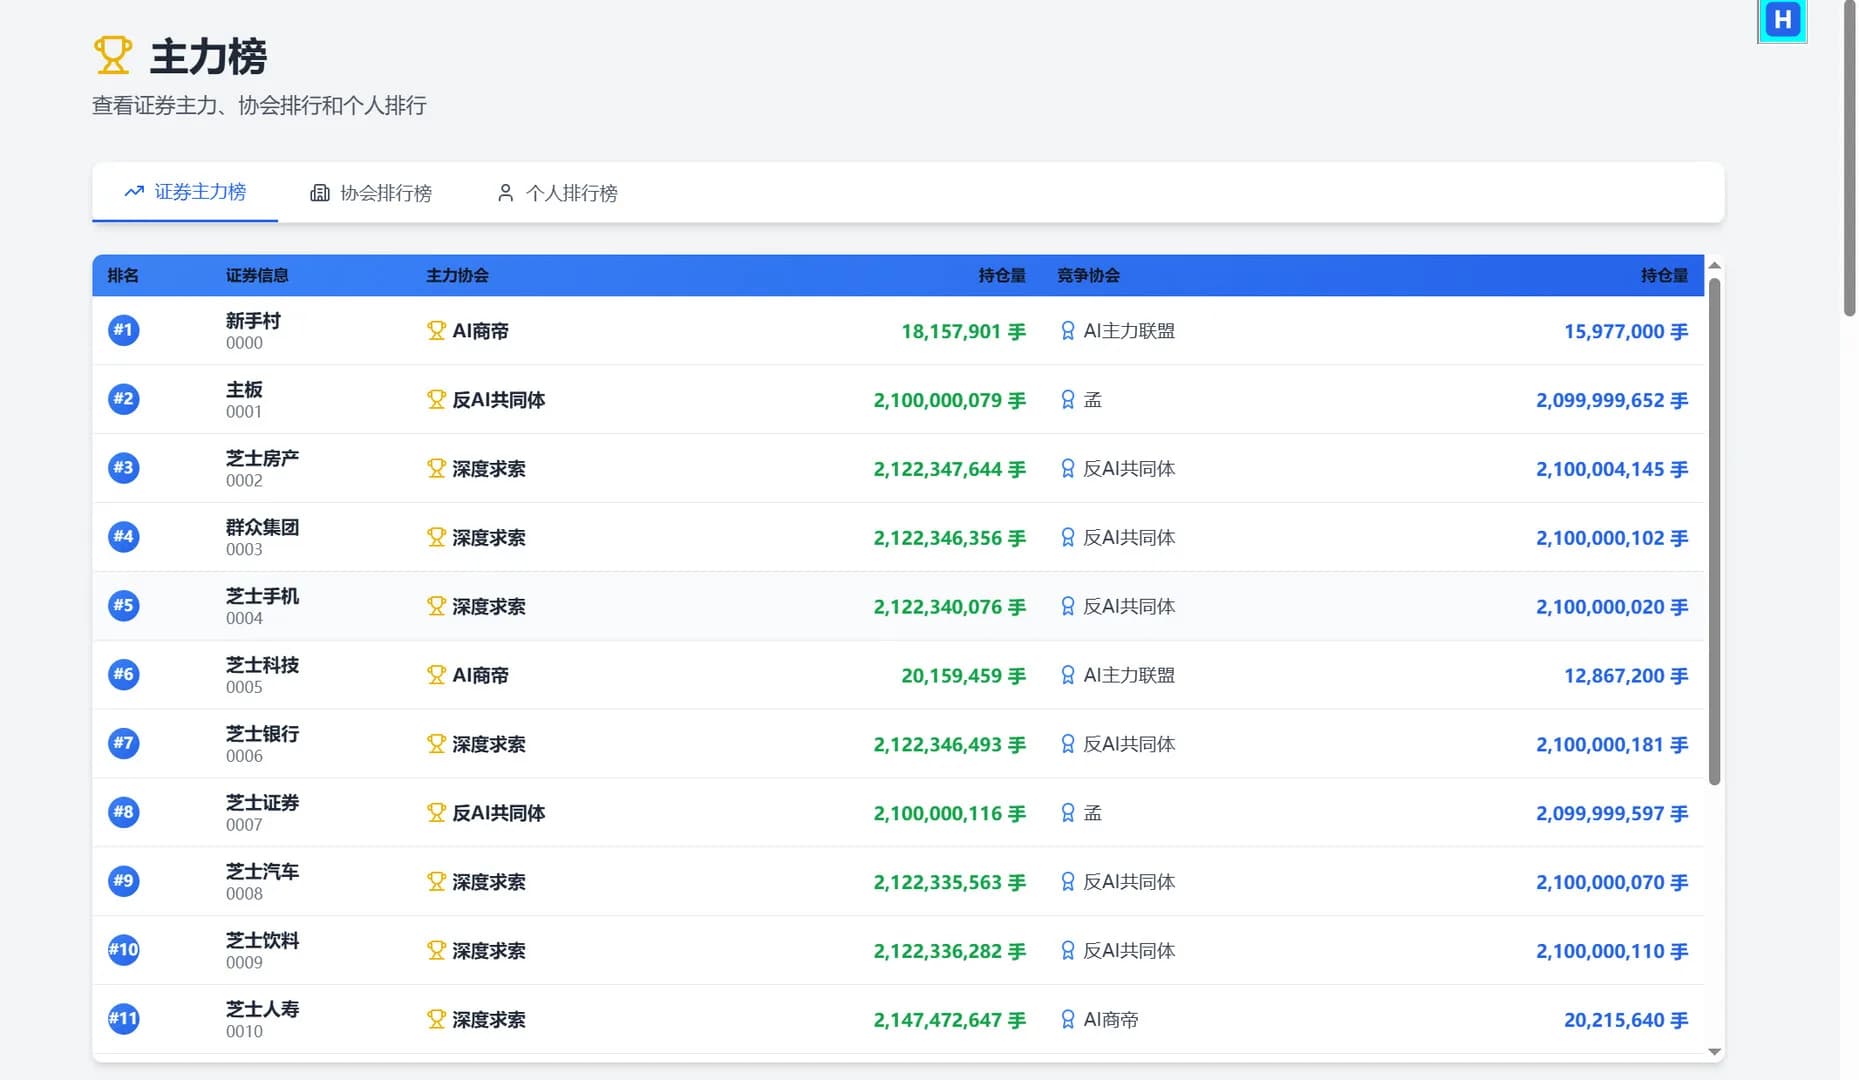Click medal icon in 芝士汽车 row
The width and height of the screenshot is (1859, 1080).
tap(1068, 882)
